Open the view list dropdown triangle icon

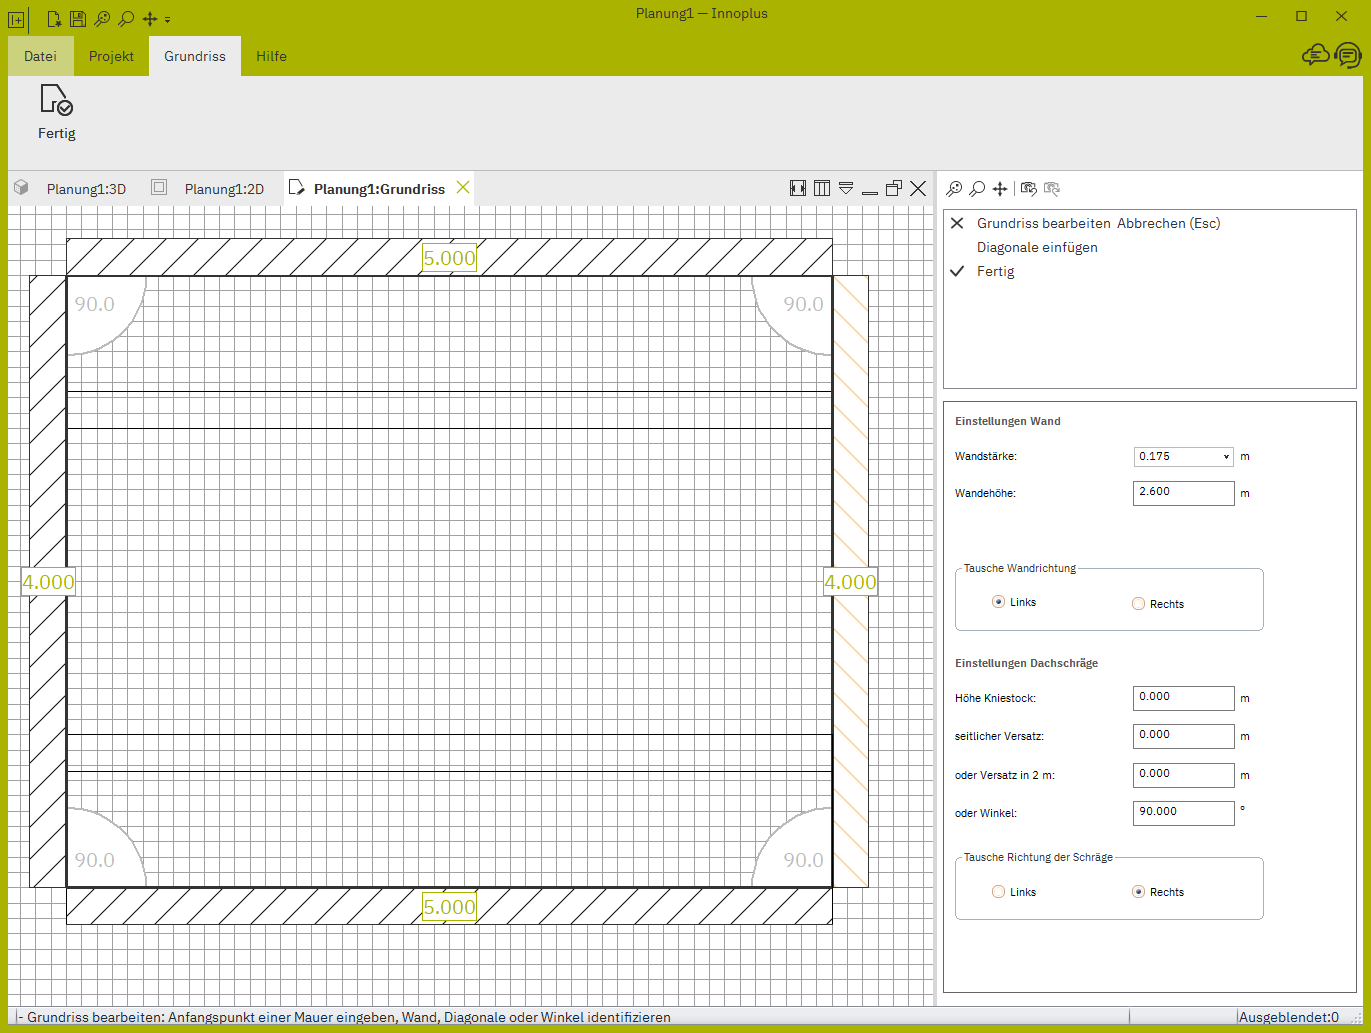(x=846, y=188)
